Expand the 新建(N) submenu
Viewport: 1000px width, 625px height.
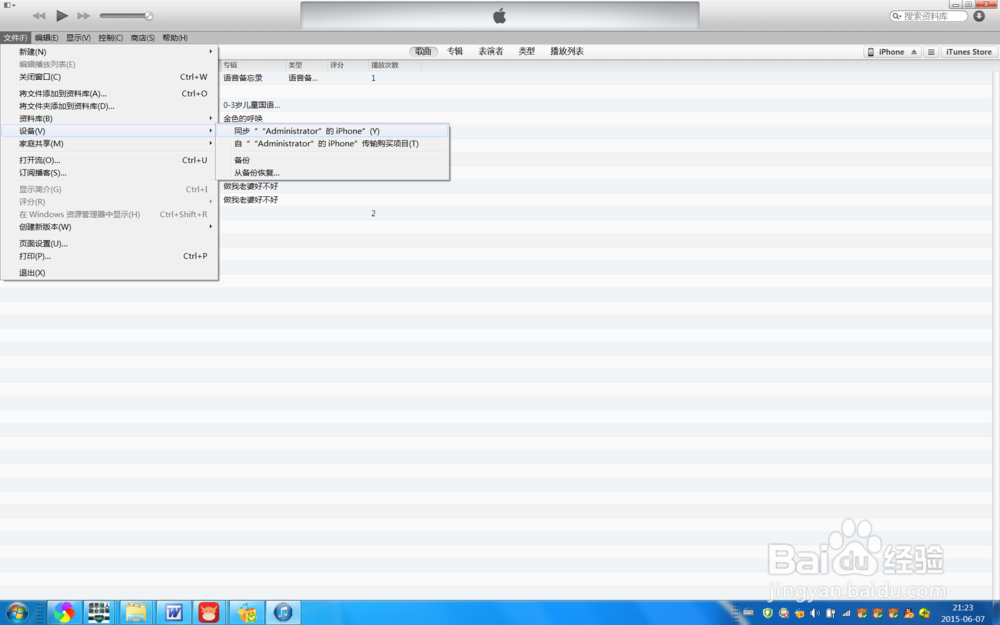click(110, 52)
